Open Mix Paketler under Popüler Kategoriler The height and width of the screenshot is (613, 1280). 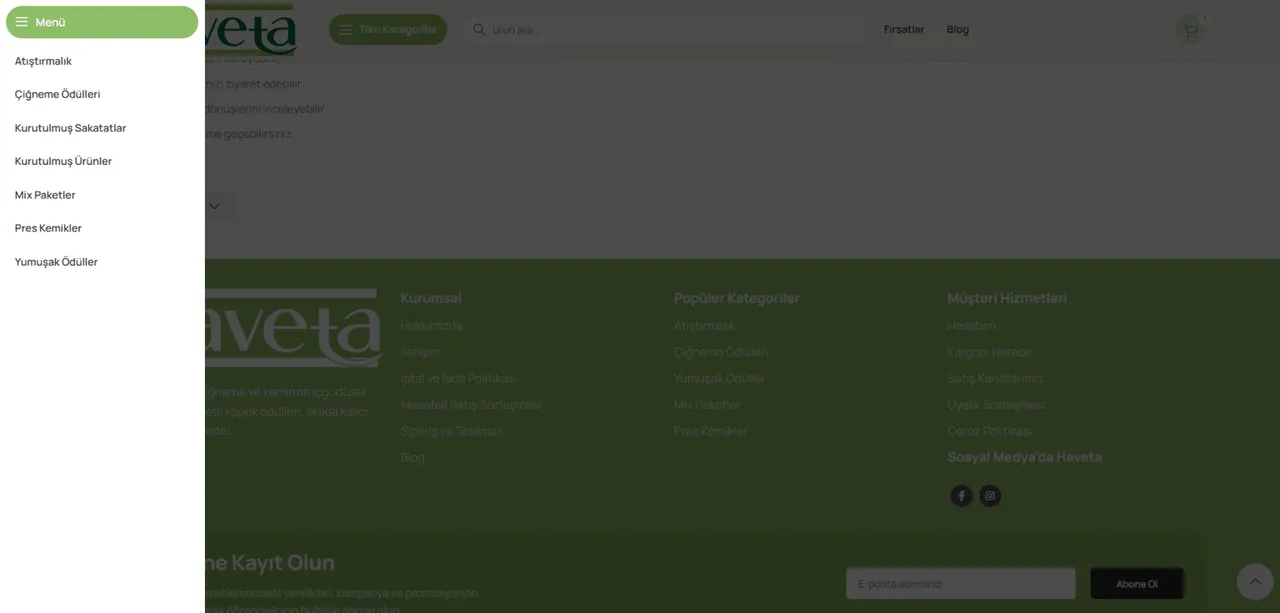(707, 405)
